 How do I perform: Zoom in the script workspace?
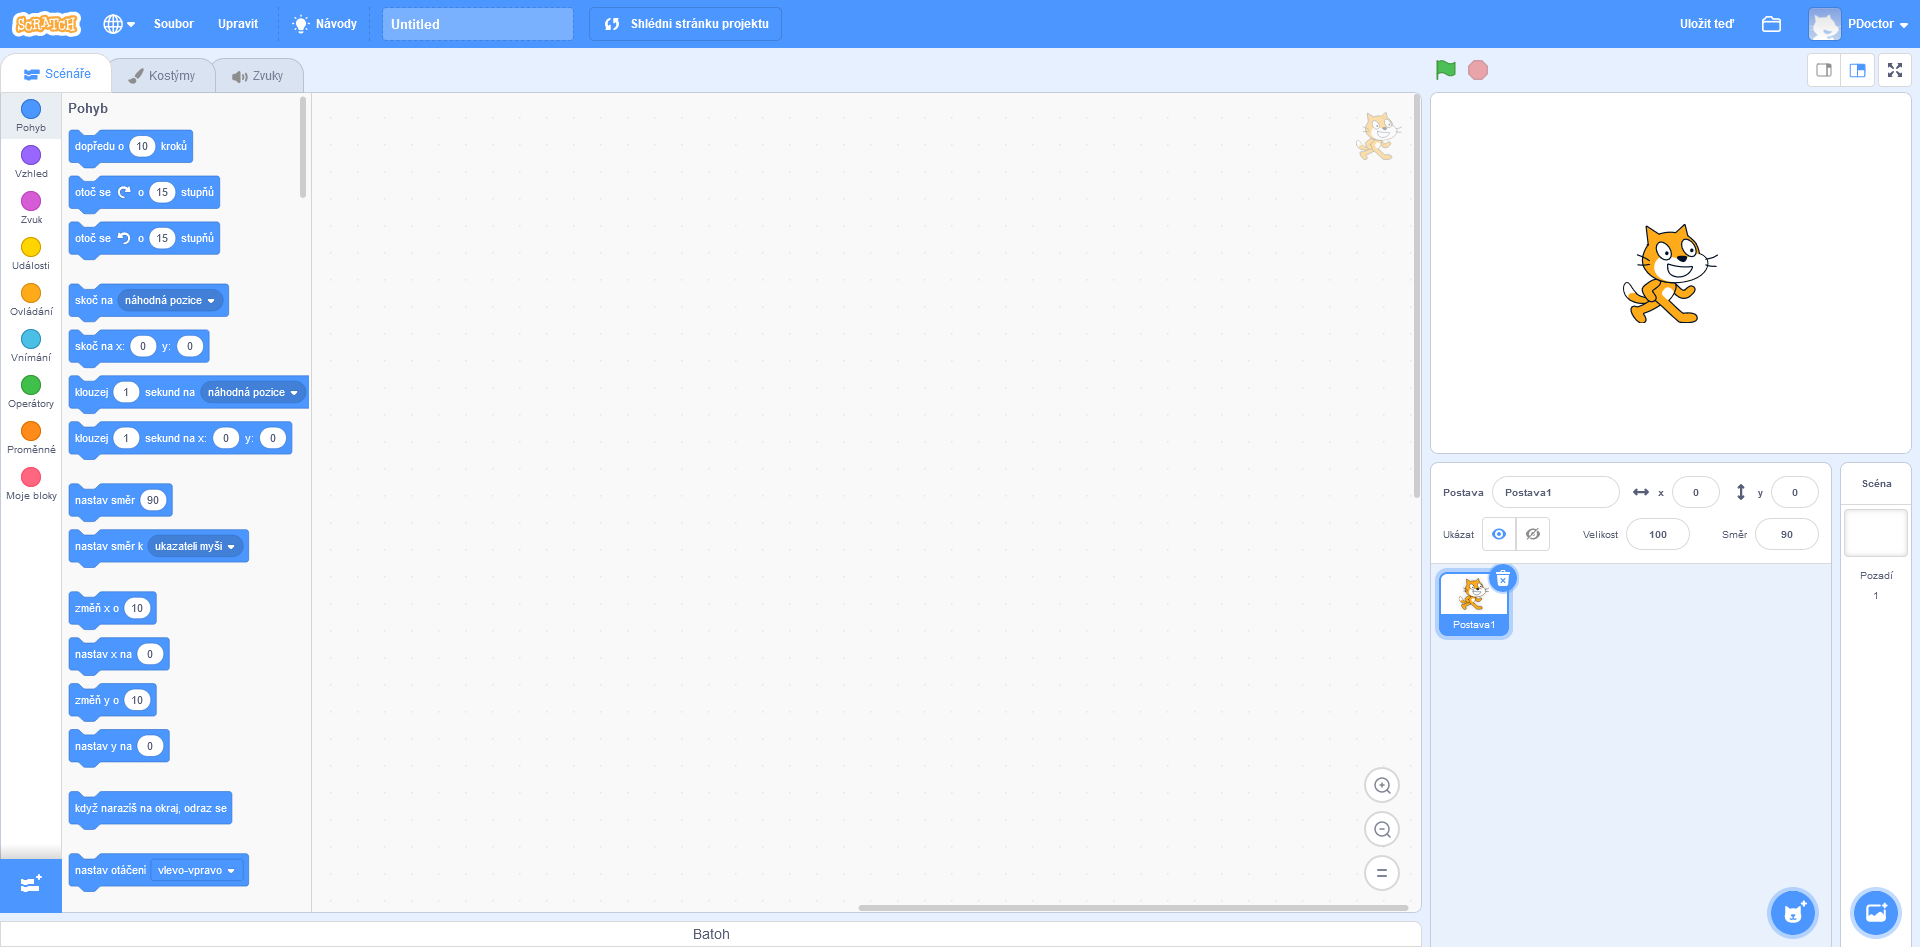tap(1382, 785)
